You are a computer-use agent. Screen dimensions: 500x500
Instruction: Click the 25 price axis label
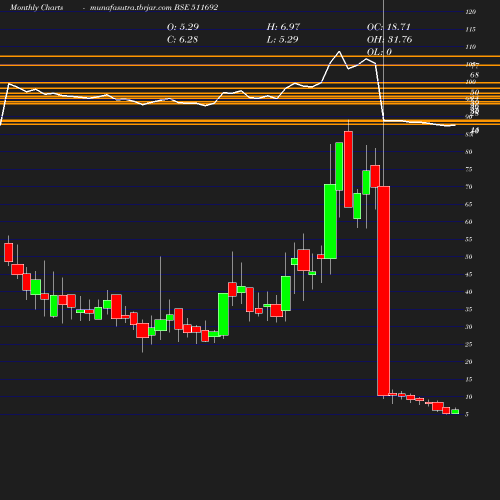click(x=469, y=344)
